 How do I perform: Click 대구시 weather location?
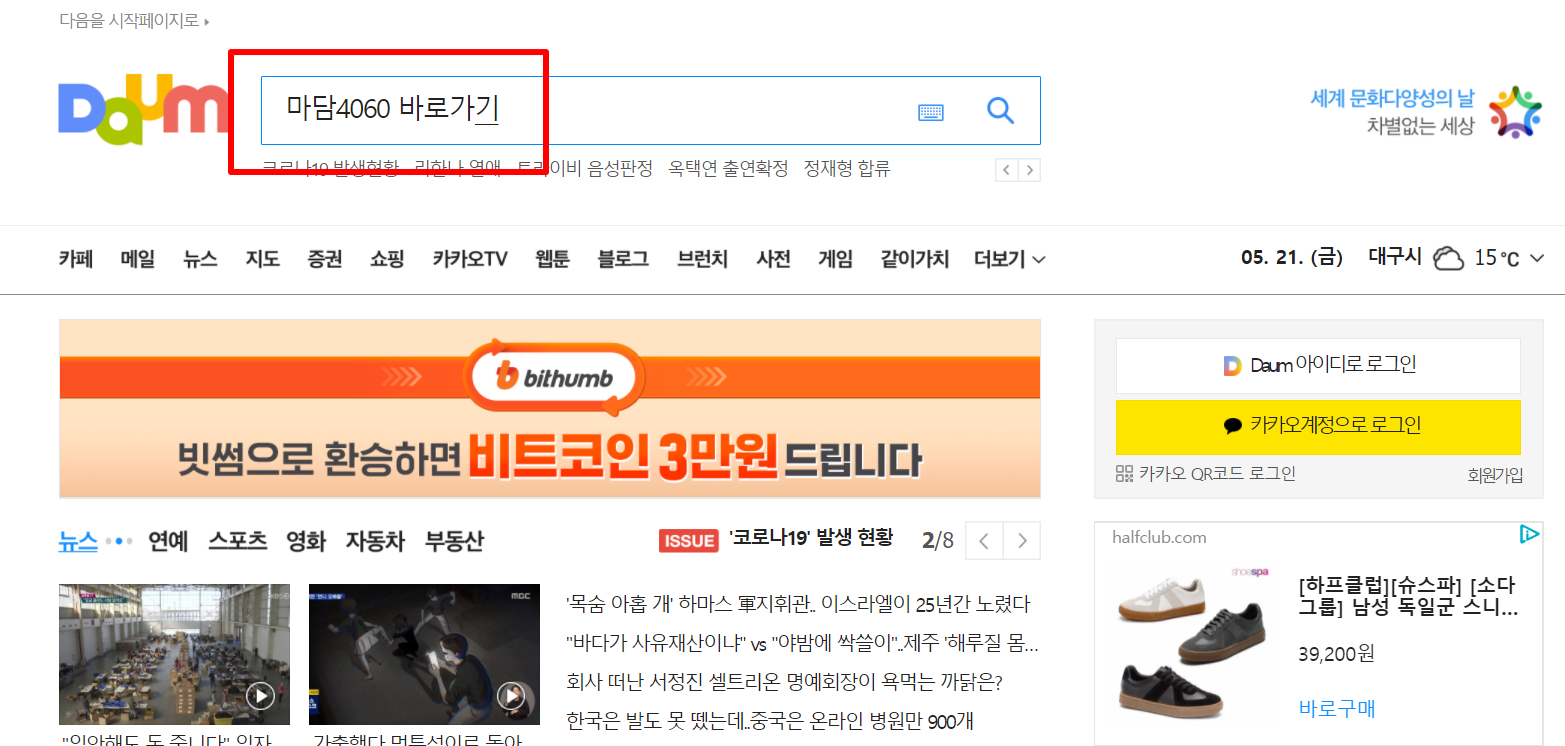point(1394,257)
